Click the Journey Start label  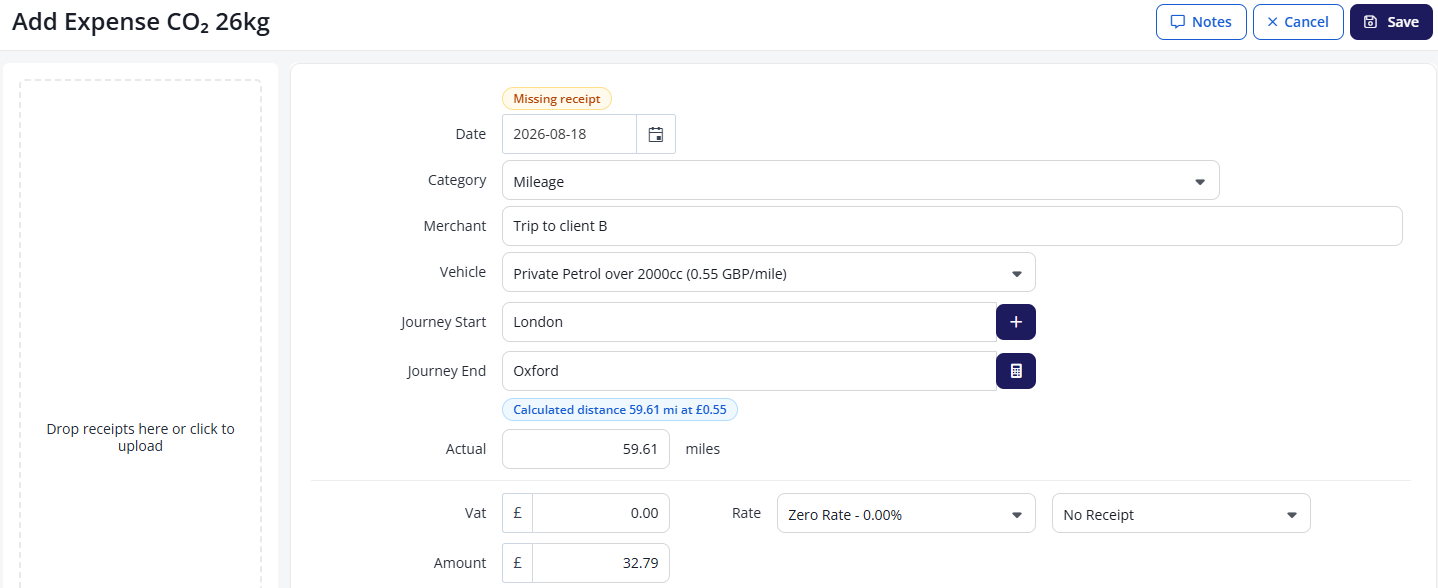coord(443,322)
